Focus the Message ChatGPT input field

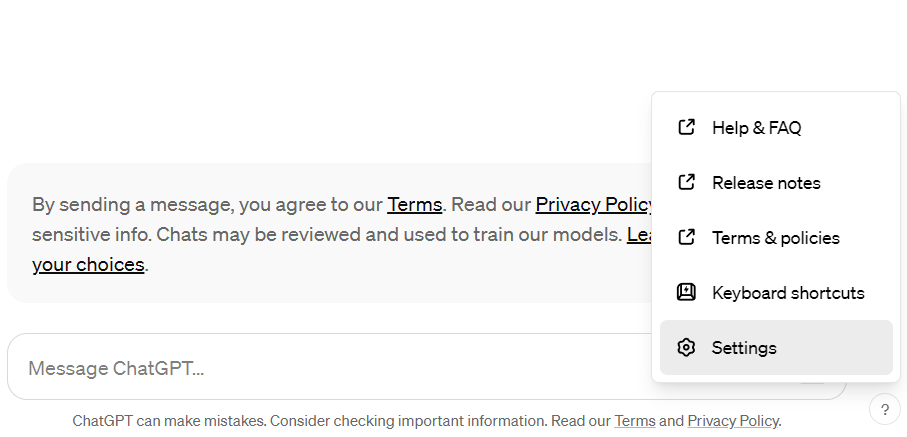tap(300, 368)
